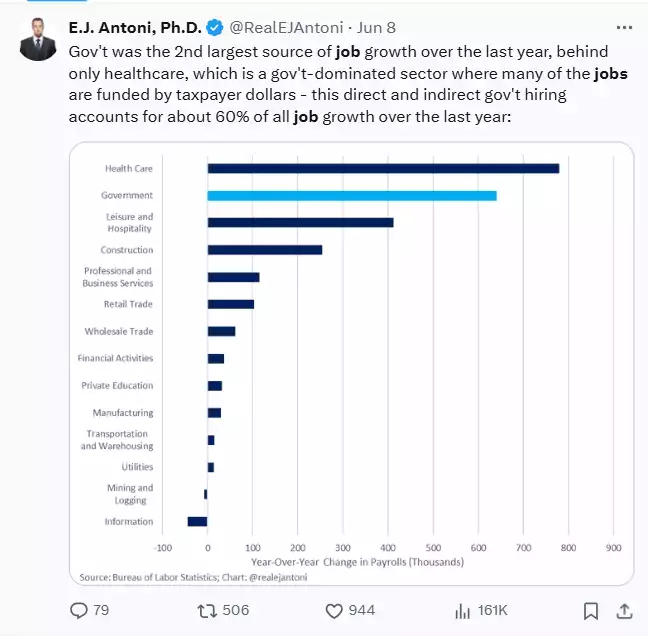Open the @RealEJAntoni handle link
This screenshot has height=636, width=648.
click(289, 27)
